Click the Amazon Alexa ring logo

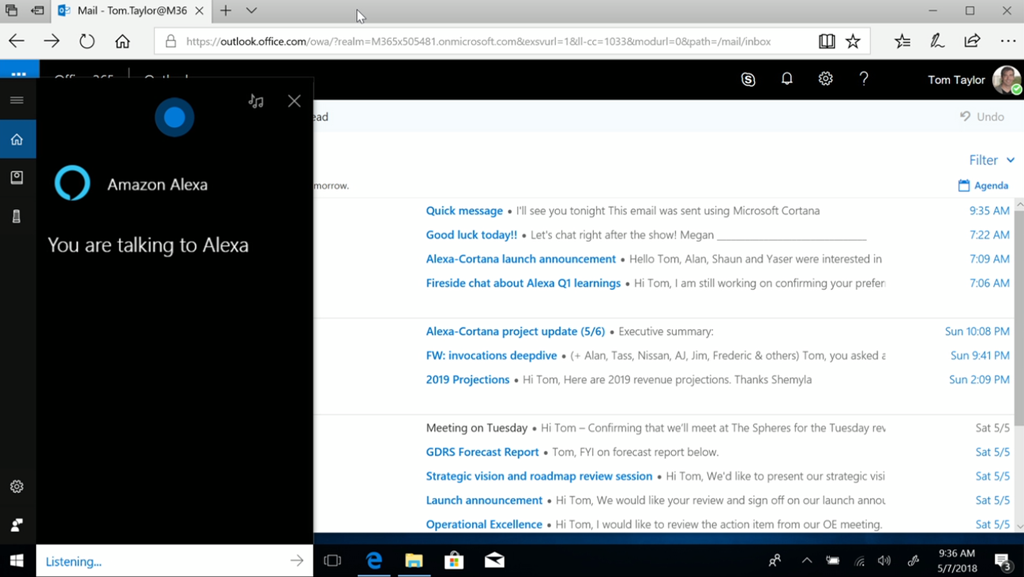coord(72,183)
